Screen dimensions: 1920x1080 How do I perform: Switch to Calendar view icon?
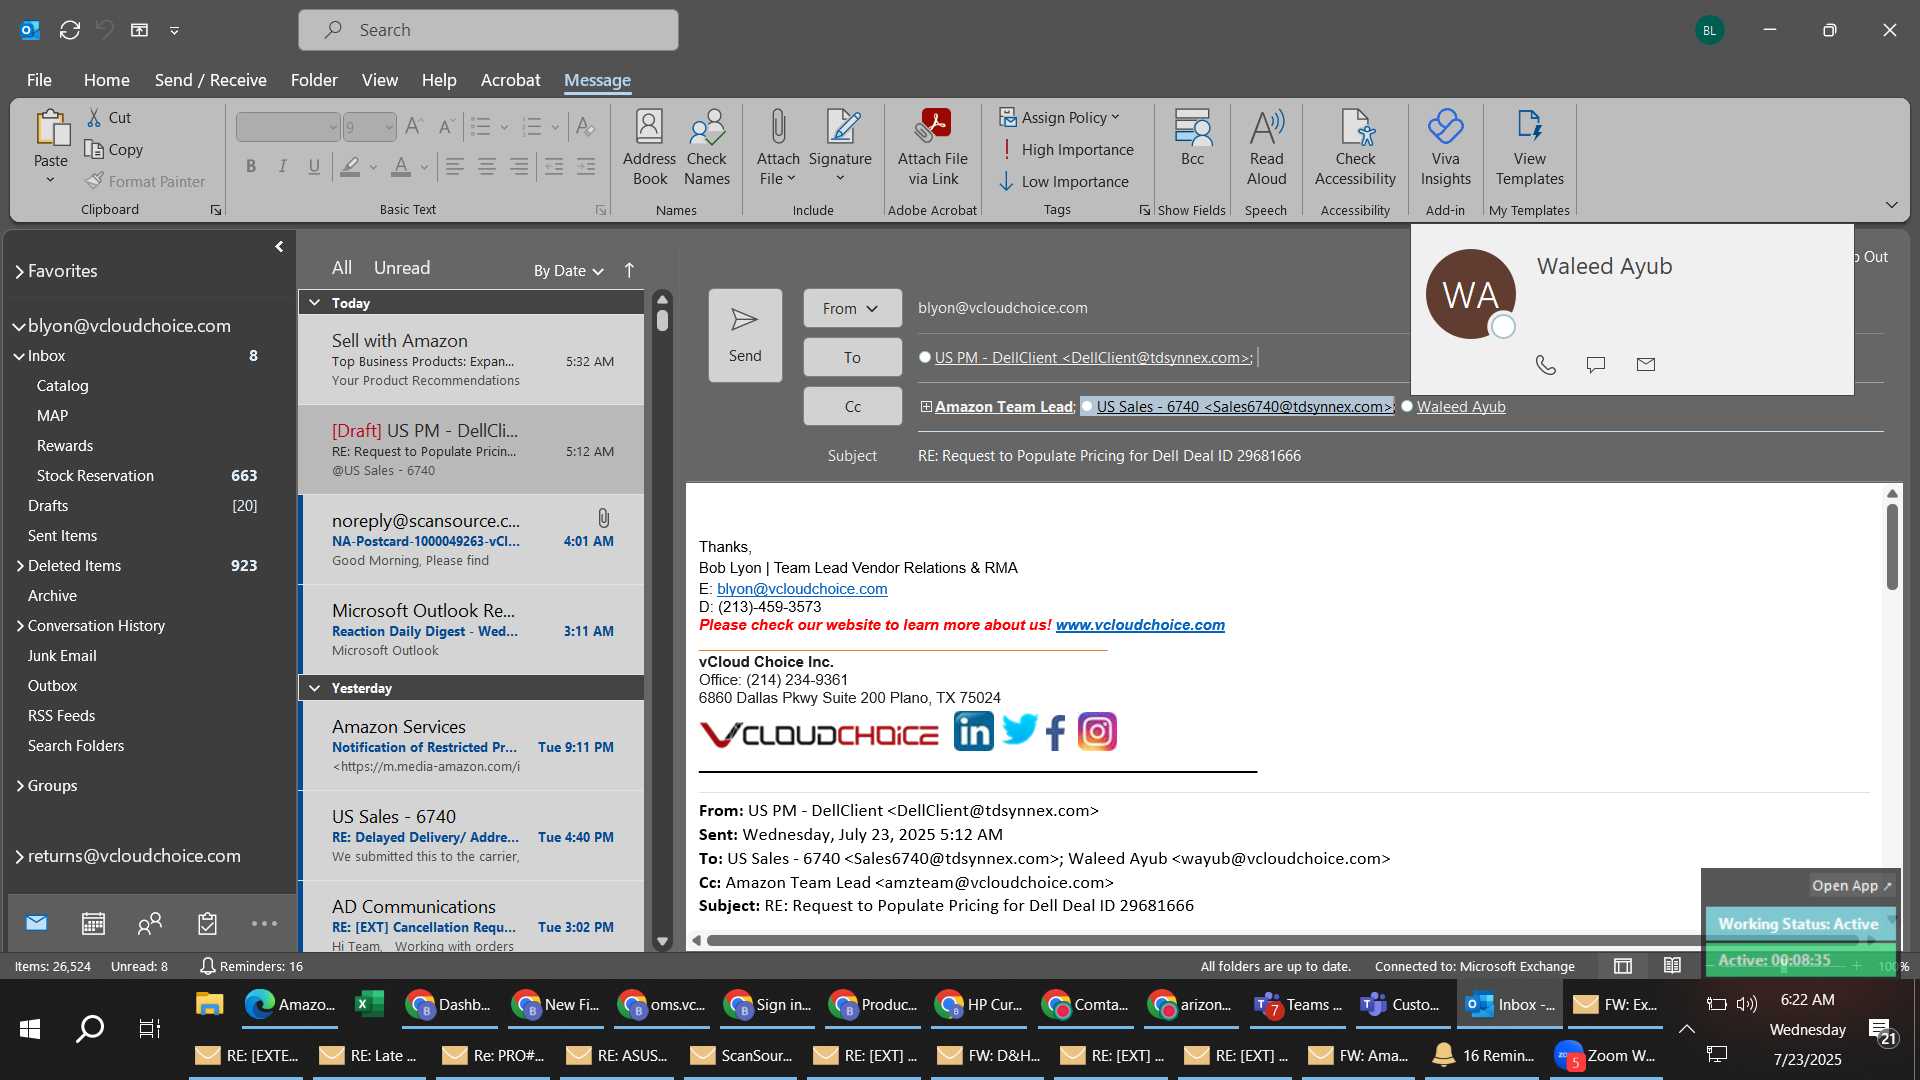[93, 924]
